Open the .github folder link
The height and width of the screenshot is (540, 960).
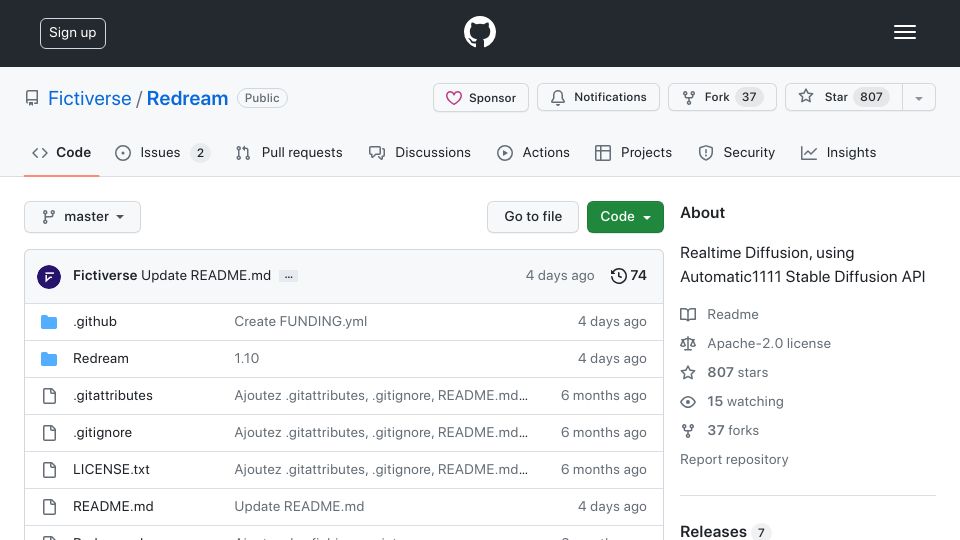[95, 321]
